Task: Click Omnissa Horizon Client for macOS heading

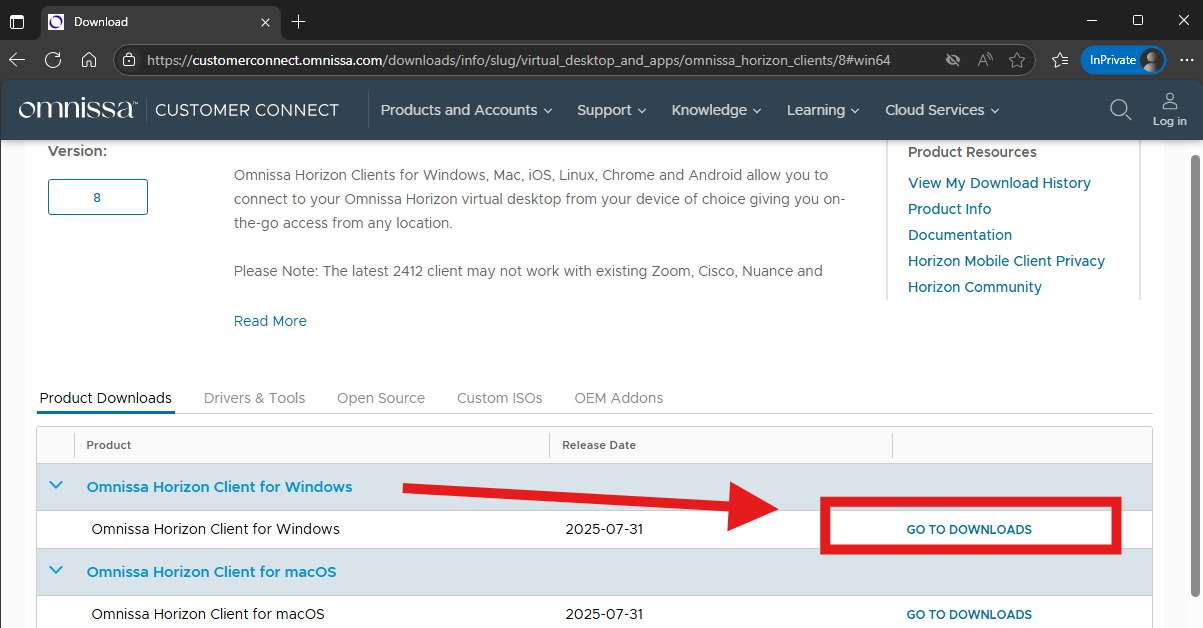Action: (211, 572)
